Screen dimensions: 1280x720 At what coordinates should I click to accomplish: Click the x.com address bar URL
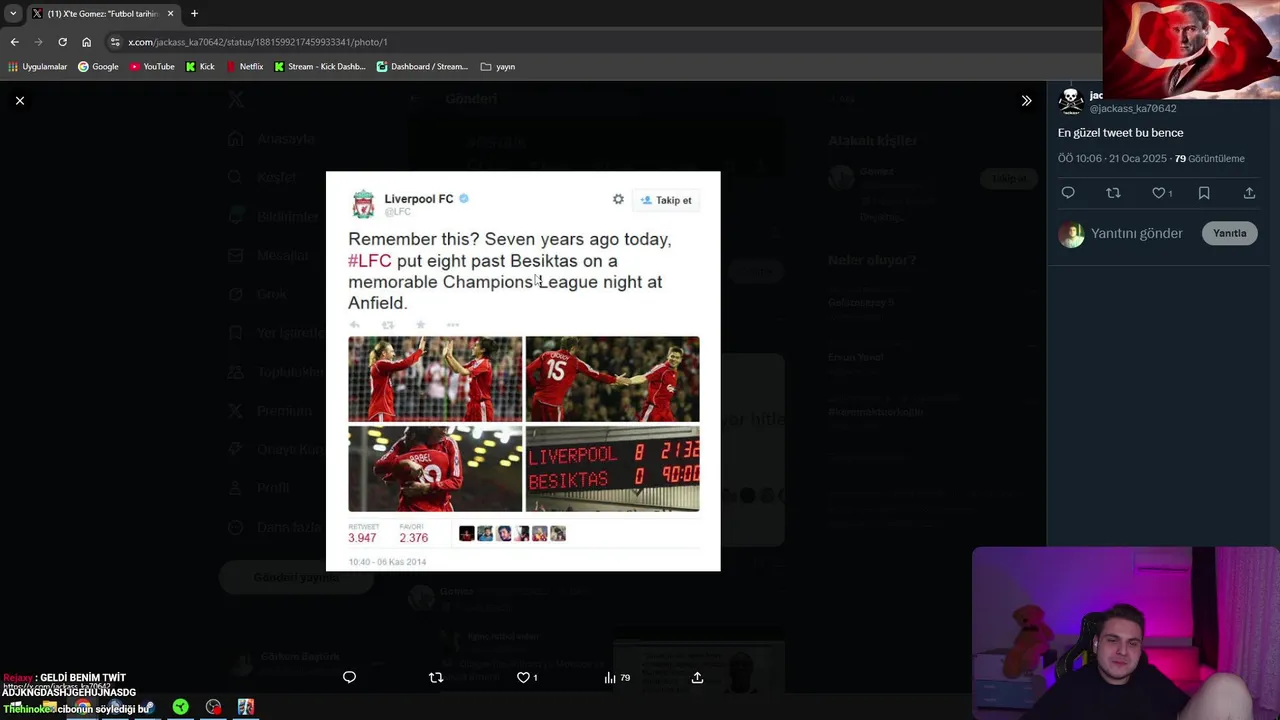[257, 42]
